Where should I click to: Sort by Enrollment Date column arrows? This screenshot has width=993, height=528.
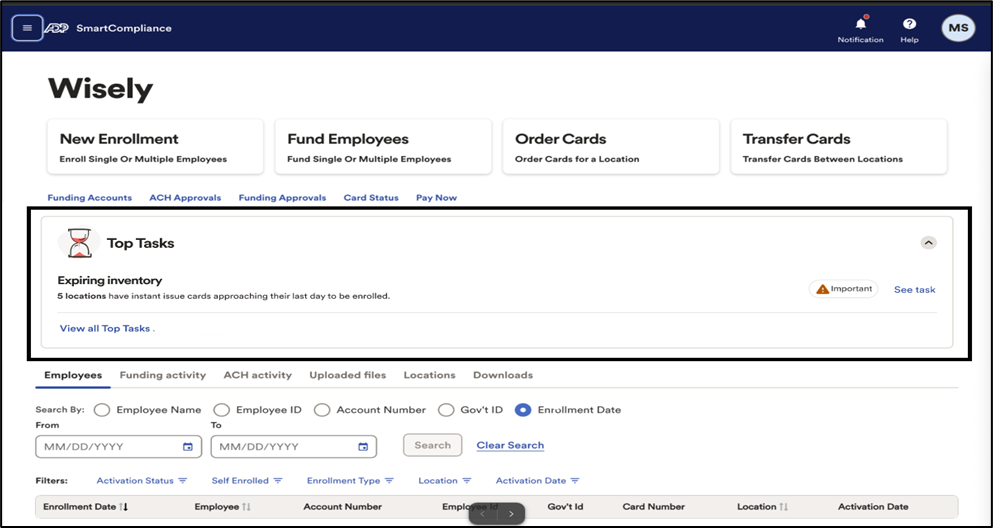123,507
